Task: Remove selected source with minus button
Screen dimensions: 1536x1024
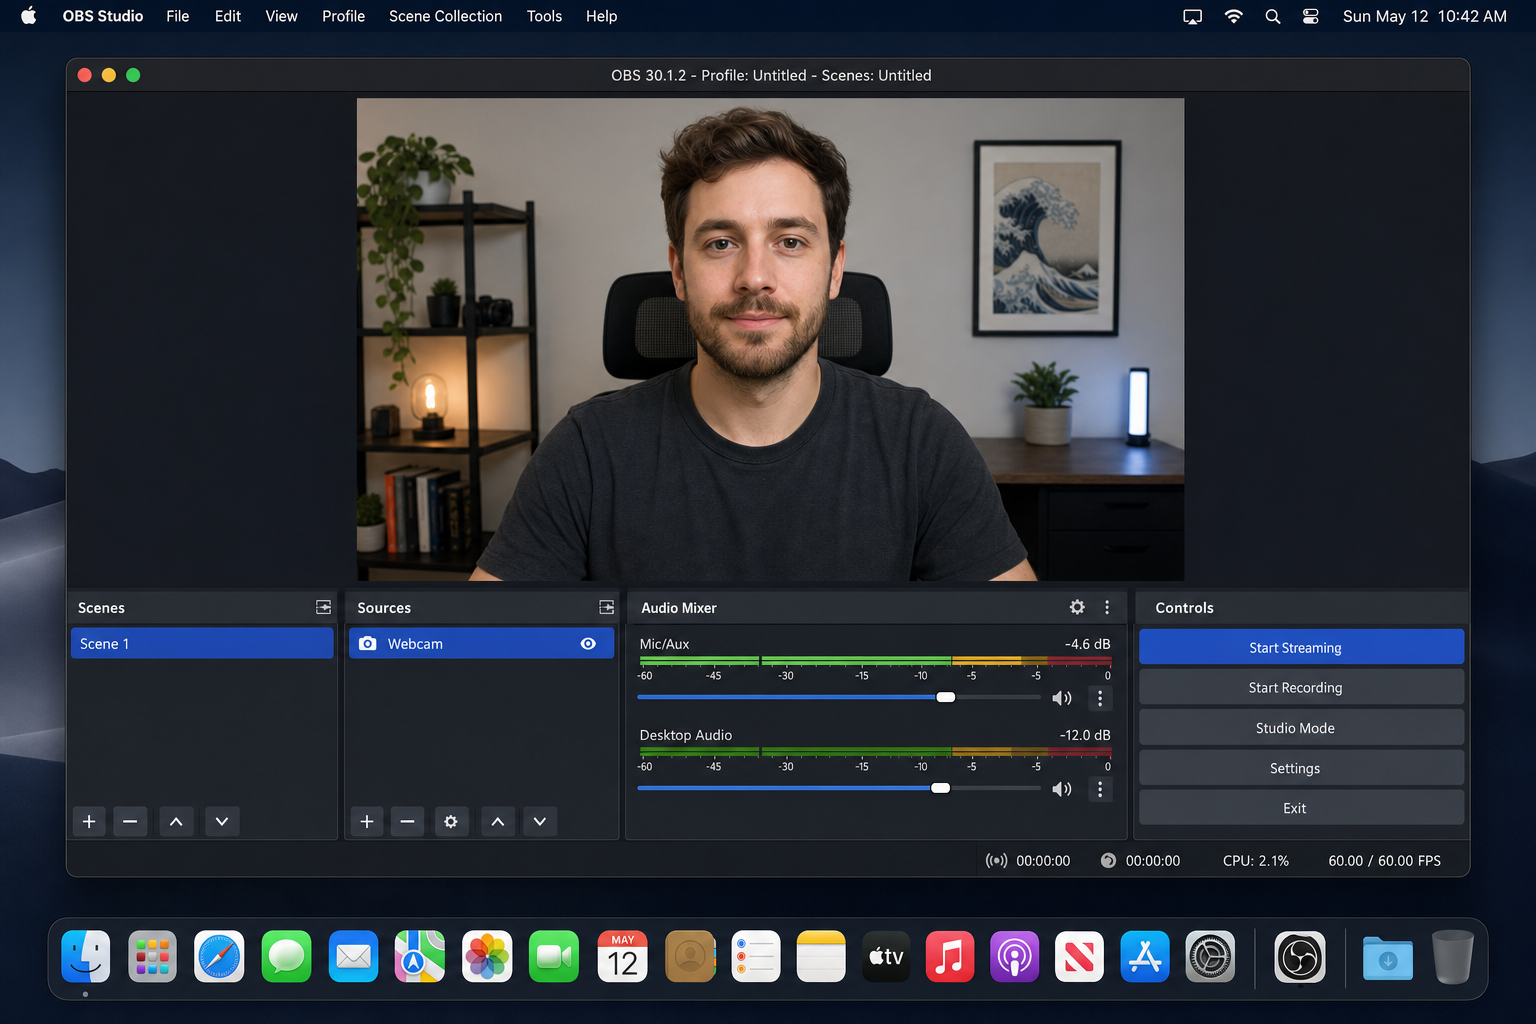Action: pyautogui.click(x=407, y=821)
